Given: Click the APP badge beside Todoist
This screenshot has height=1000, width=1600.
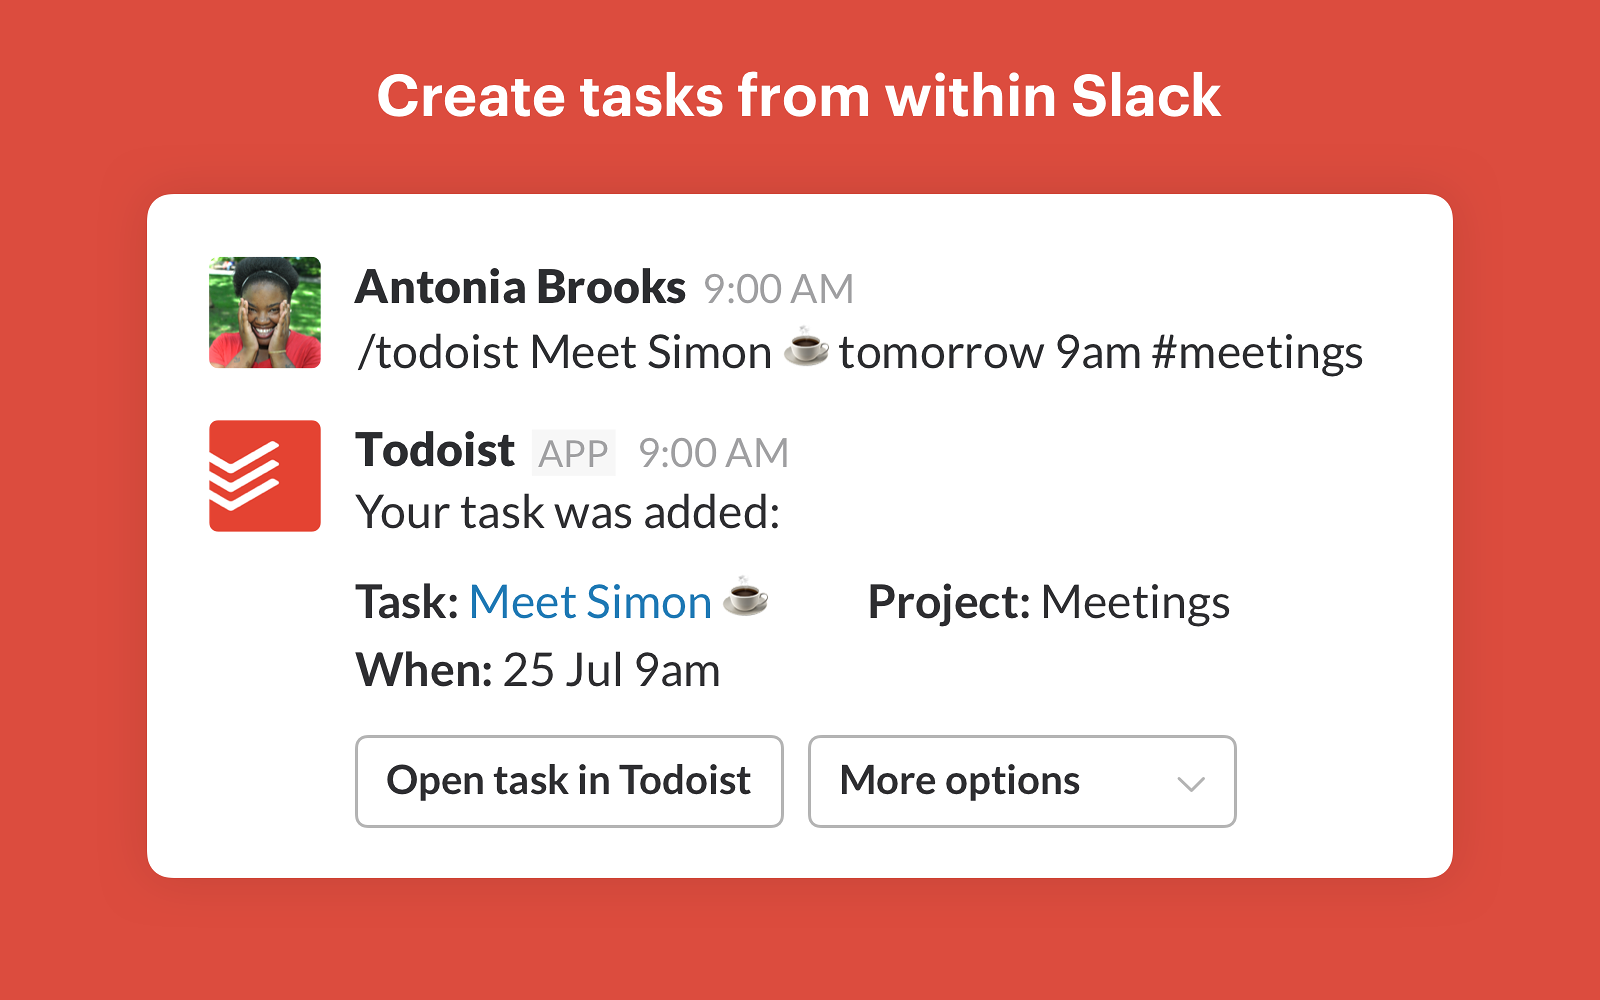Looking at the screenshot, I should click(573, 453).
